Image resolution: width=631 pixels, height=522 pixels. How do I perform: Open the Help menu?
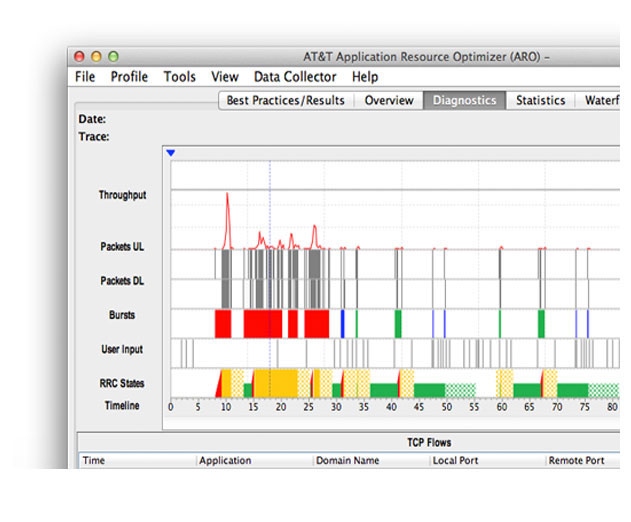pos(365,76)
